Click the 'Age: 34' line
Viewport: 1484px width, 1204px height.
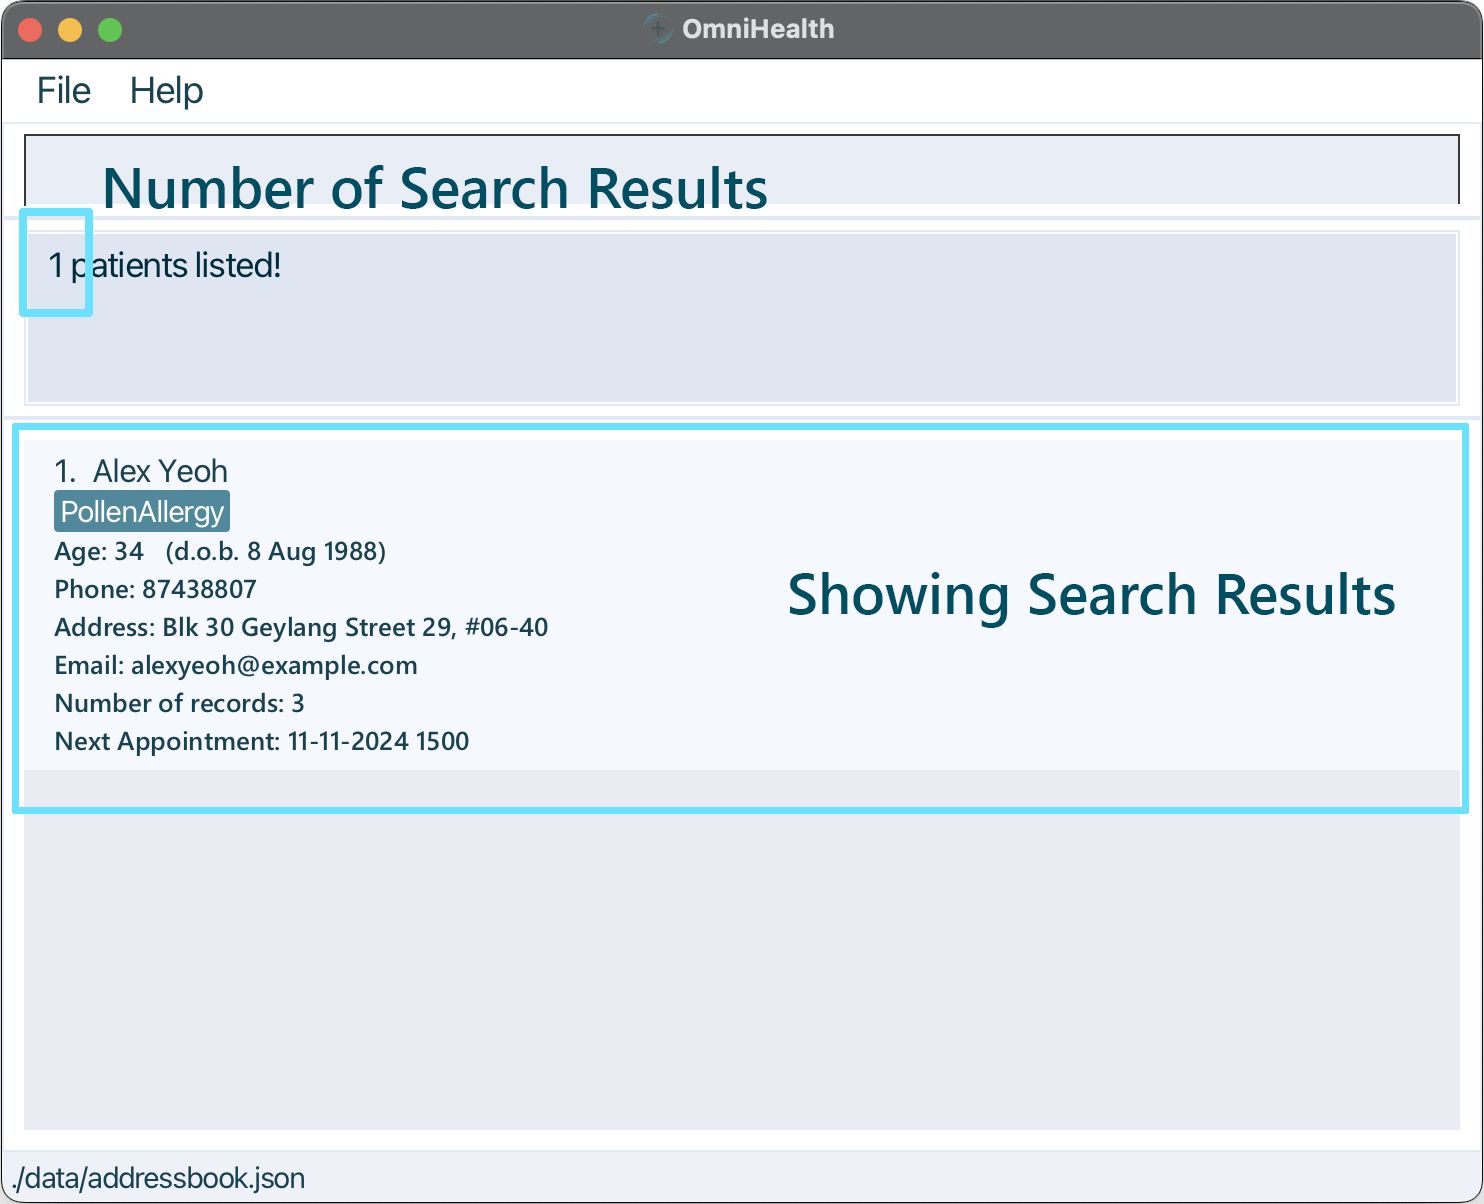tap(220, 551)
